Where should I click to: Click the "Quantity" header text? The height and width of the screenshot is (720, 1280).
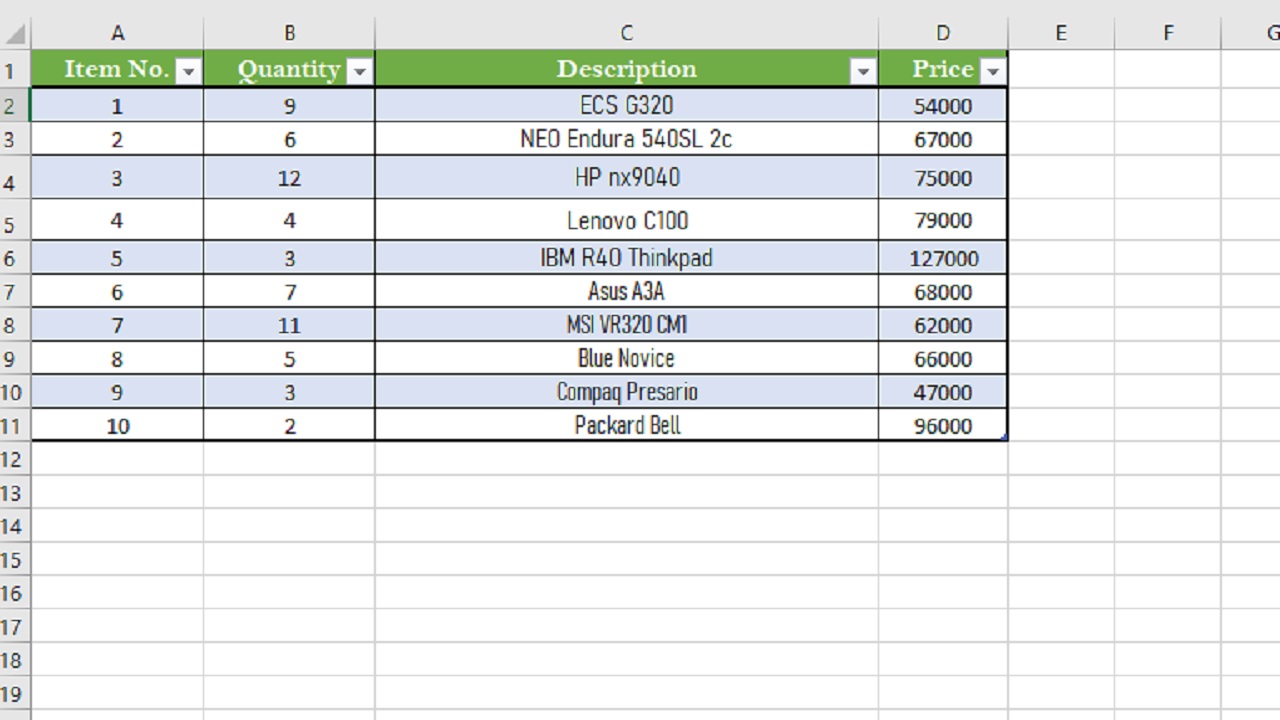point(289,69)
